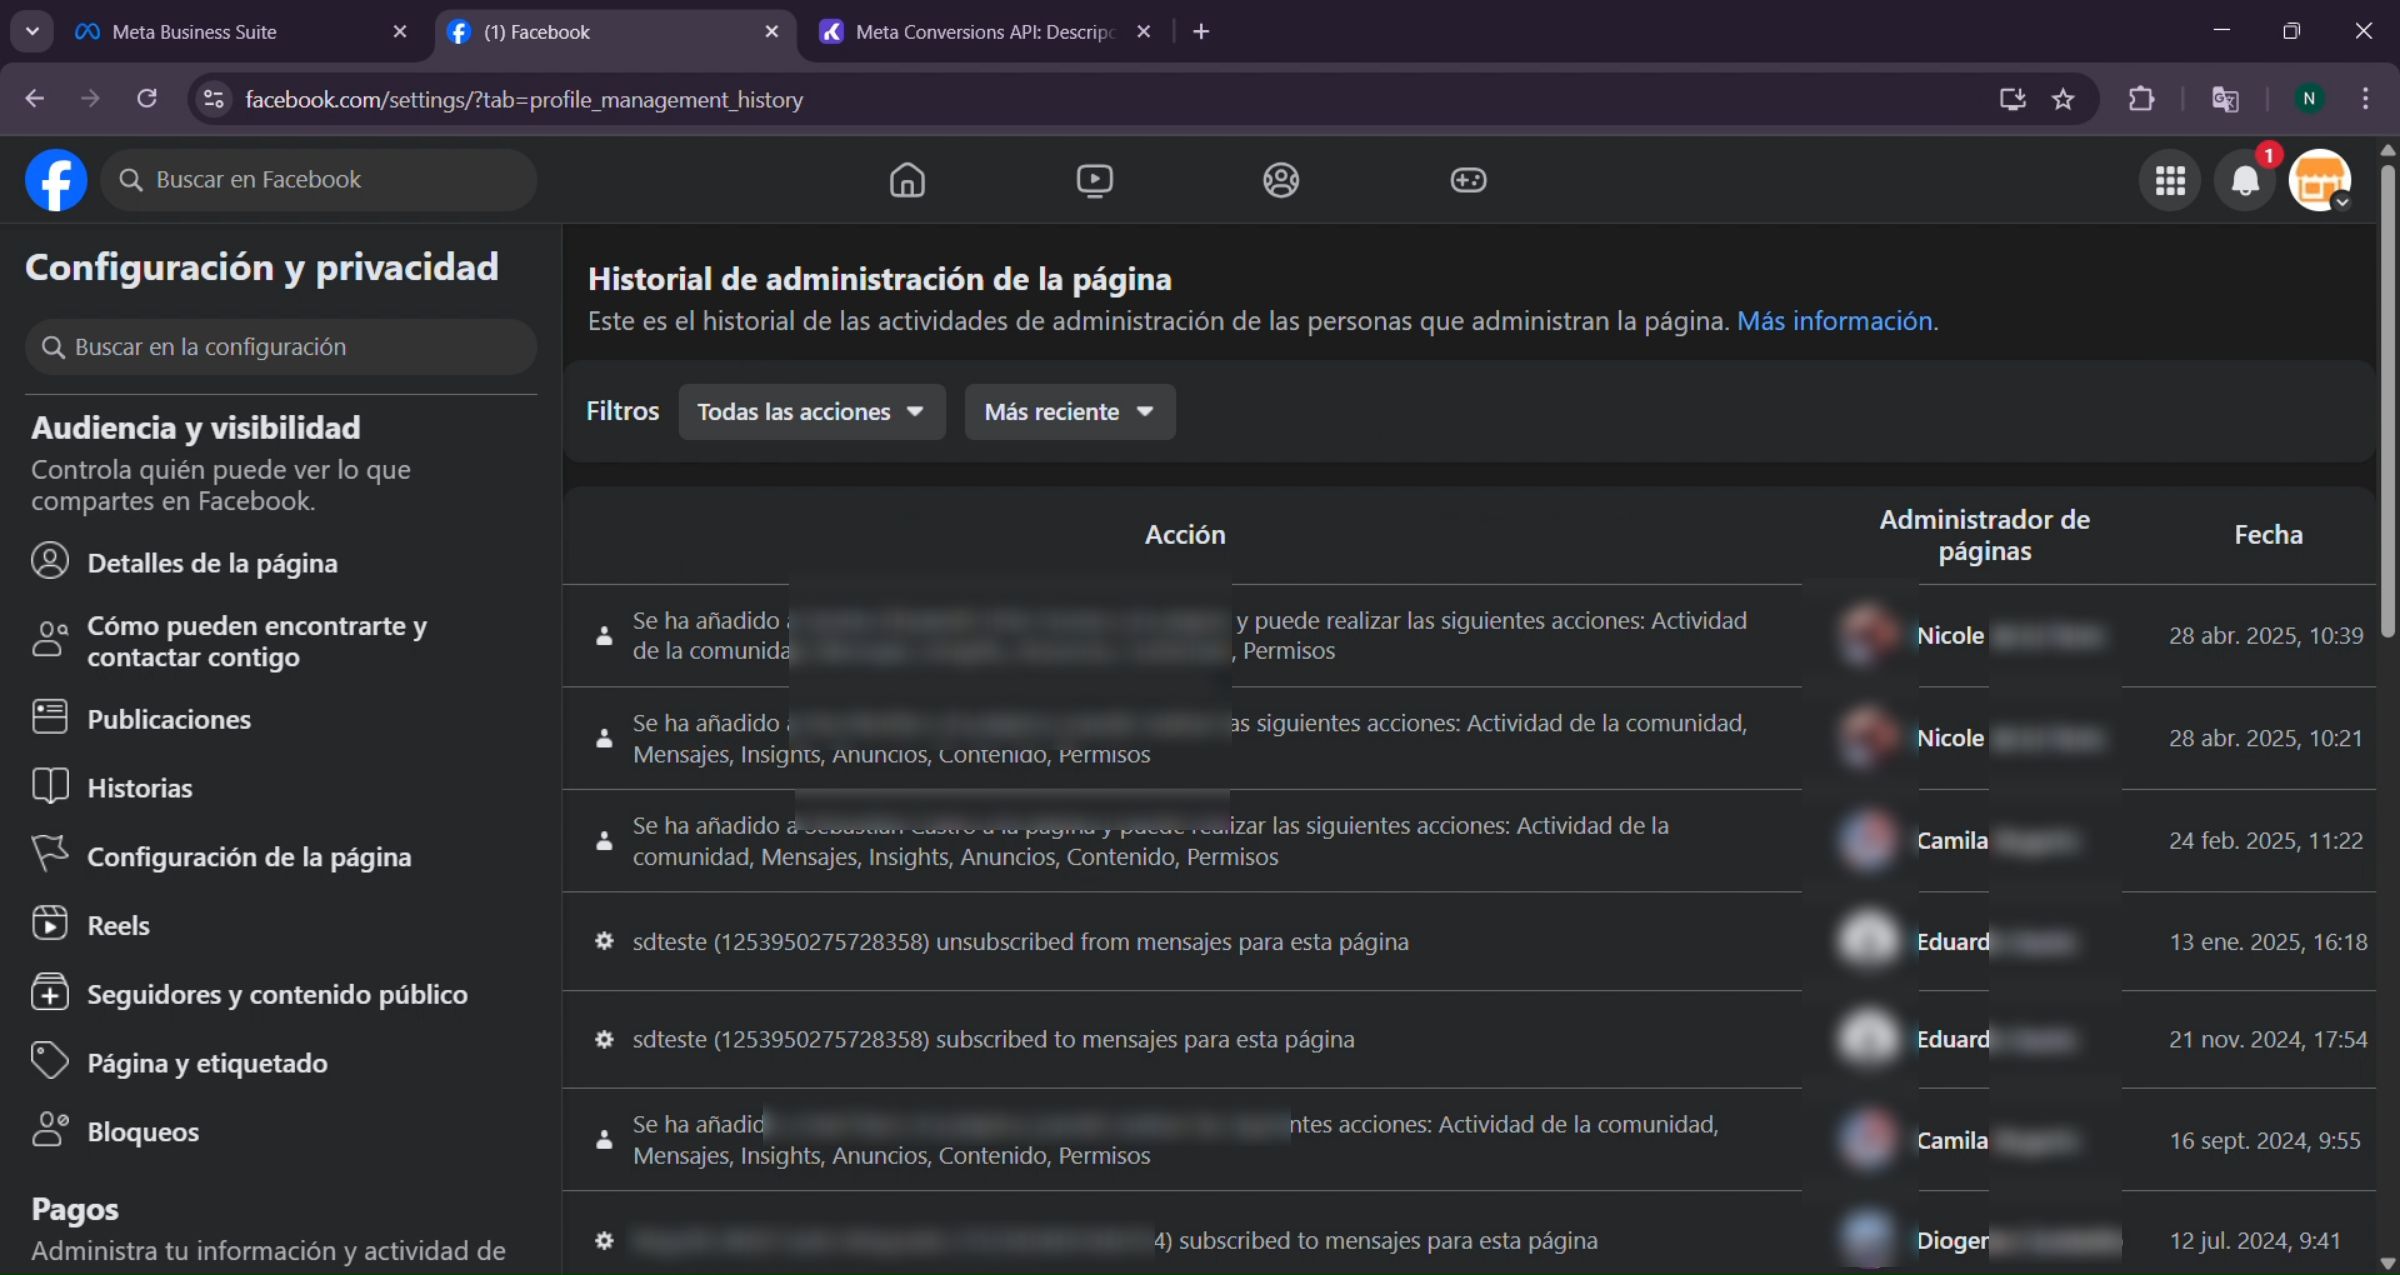This screenshot has height=1275, width=2400.
Task: Click the install site icon in address bar
Action: pyautogui.click(x=2012, y=98)
